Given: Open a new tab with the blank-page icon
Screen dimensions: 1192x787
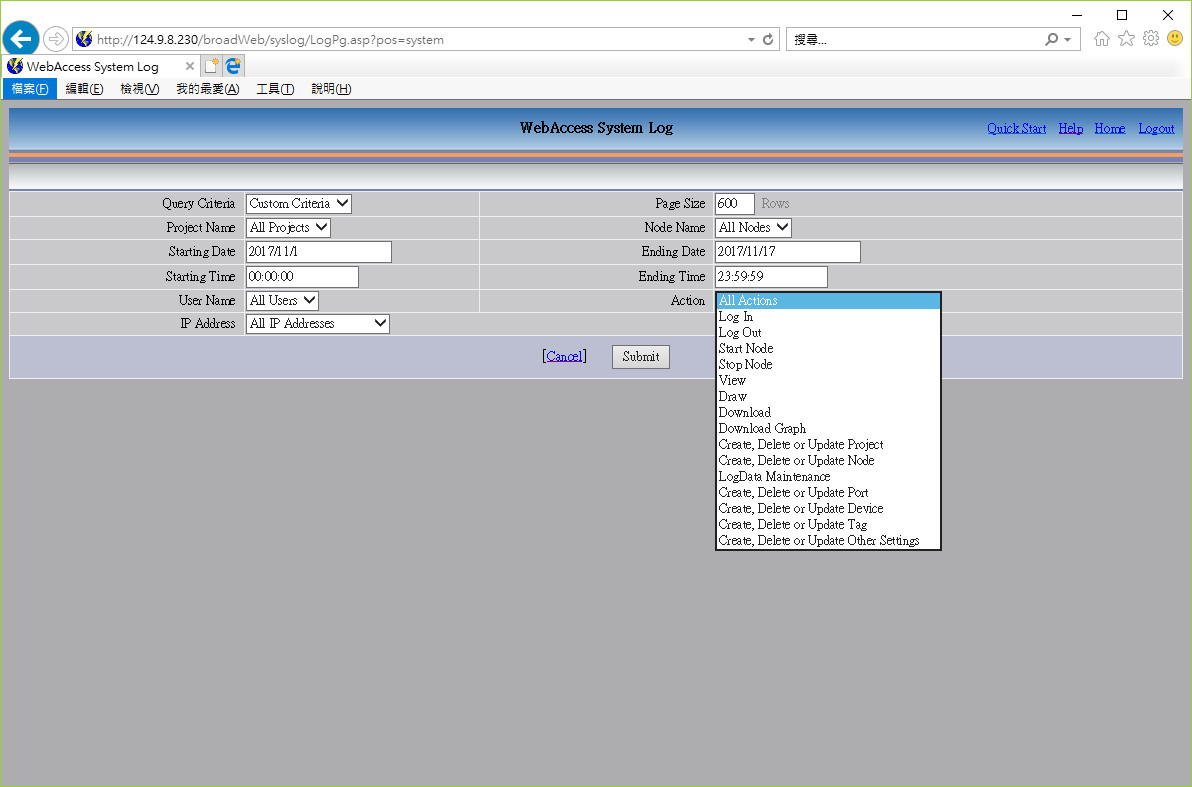Looking at the screenshot, I should pos(211,66).
